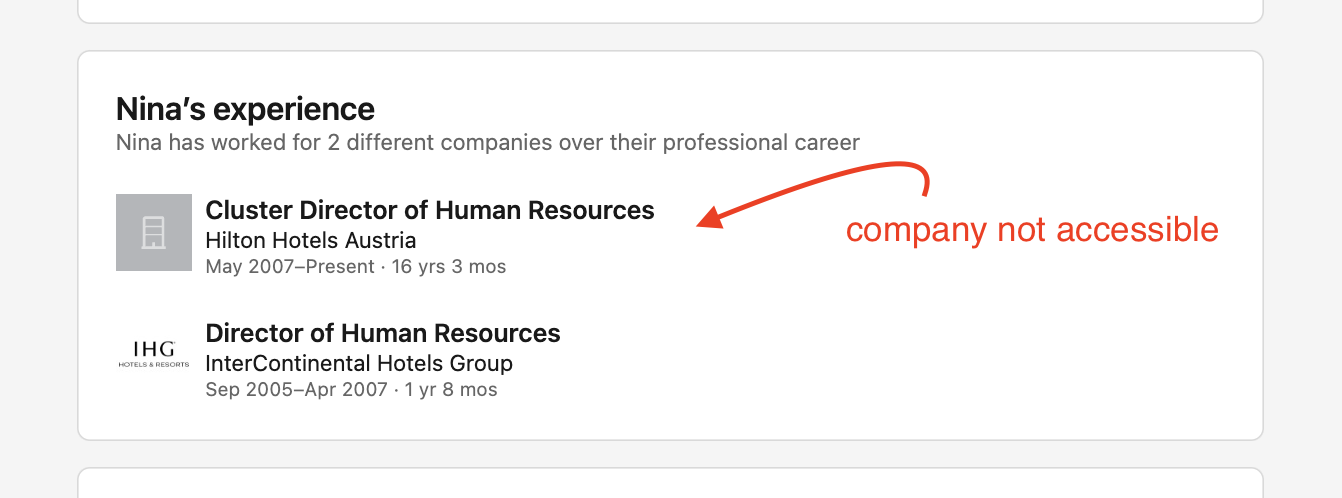Open the Cluster Director of Human Resources position

coord(430,210)
